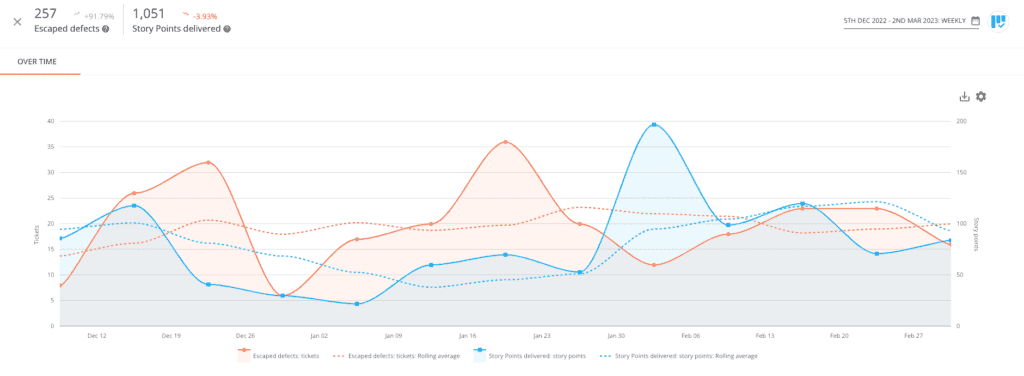Open help icon beside Story Points delivered

tap(227, 29)
